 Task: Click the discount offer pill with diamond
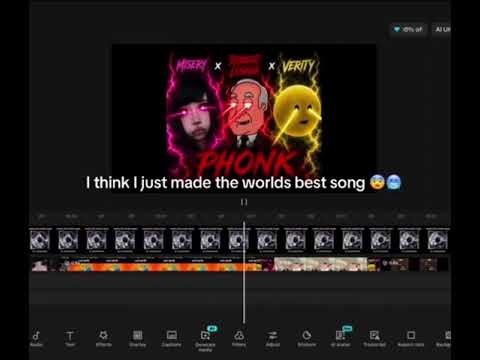pyautogui.click(x=408, y=30)
